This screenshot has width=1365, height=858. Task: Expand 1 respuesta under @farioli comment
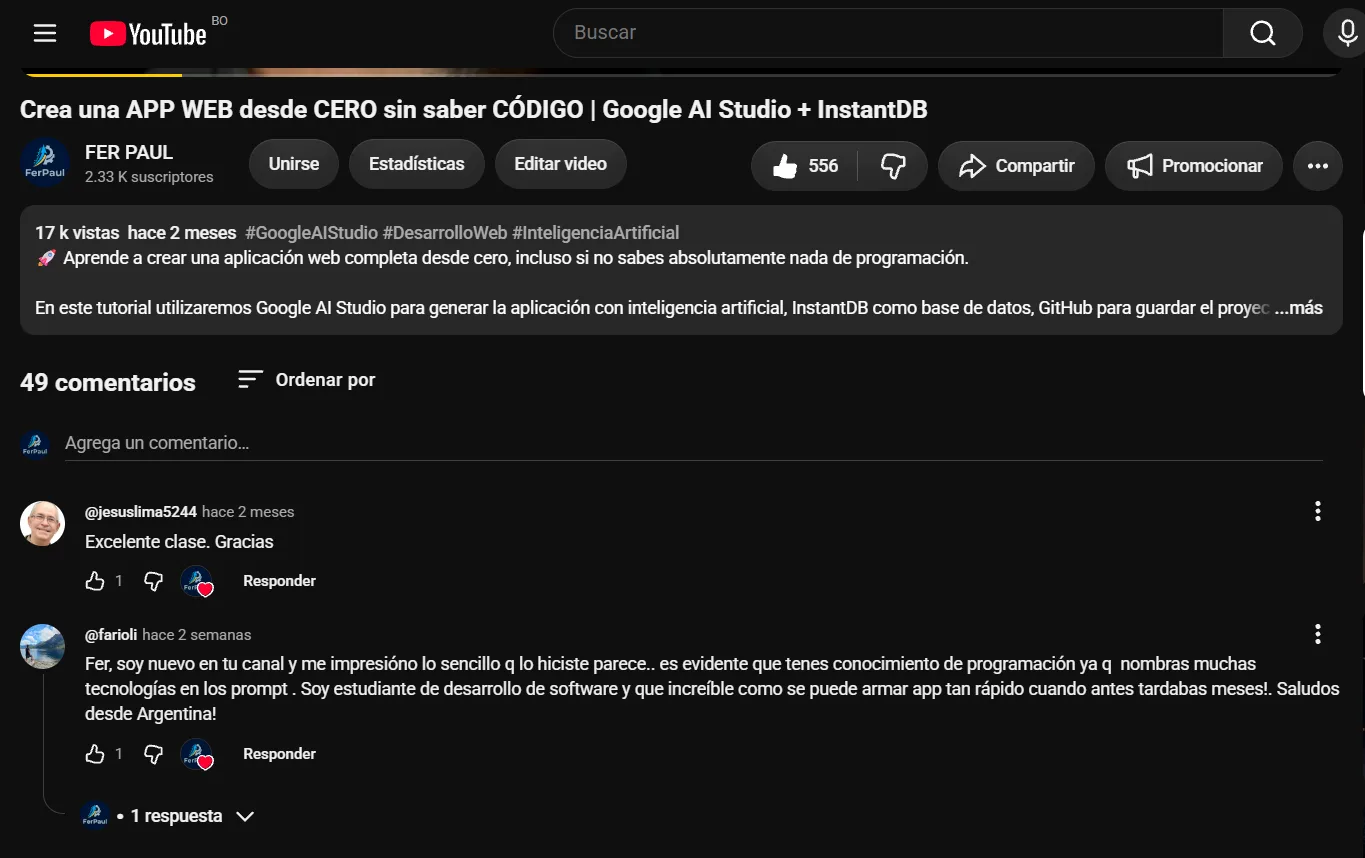point(169,816)
